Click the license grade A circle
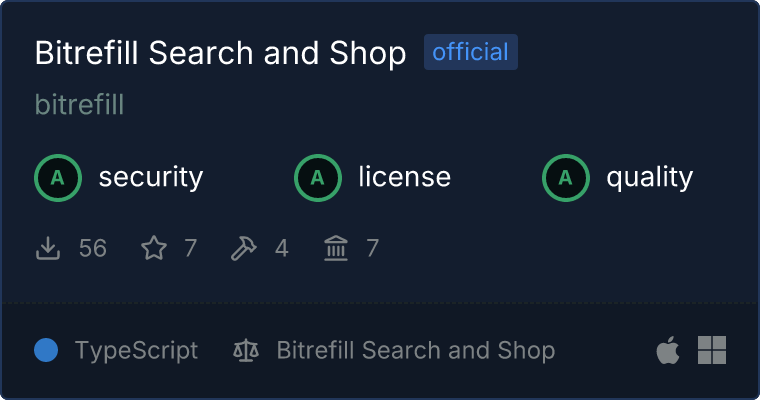The image size is (760, 400). coord(317,178)
